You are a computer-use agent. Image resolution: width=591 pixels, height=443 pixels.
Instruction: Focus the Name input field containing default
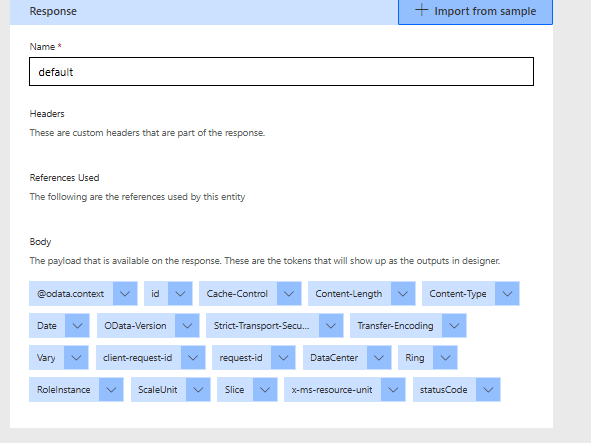[281, 72]
